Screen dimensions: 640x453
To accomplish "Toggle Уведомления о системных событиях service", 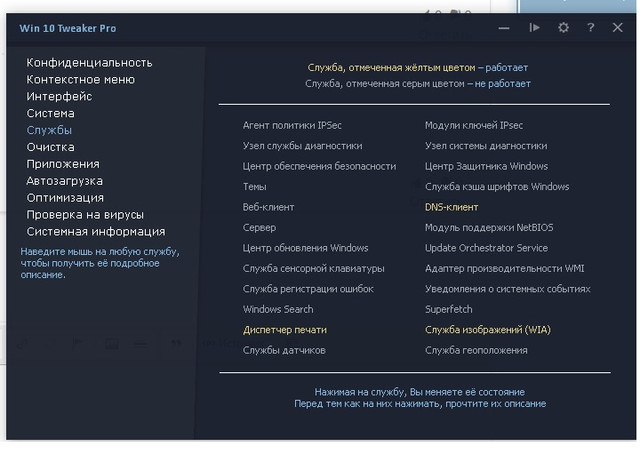I will [x=508, y=289].
